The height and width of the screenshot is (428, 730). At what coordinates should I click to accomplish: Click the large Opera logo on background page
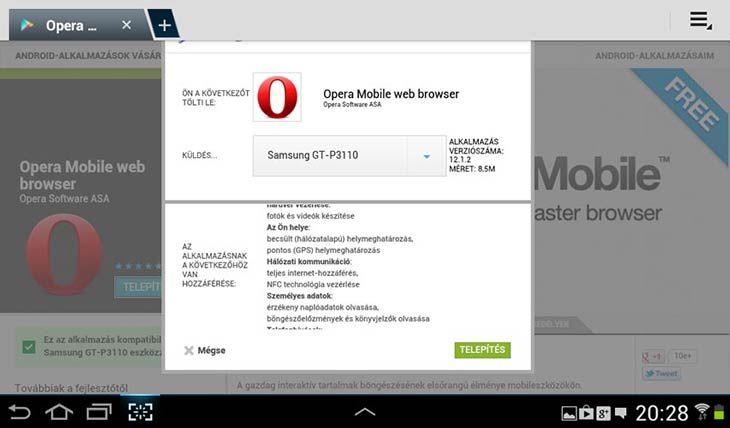tap(64, 254)
